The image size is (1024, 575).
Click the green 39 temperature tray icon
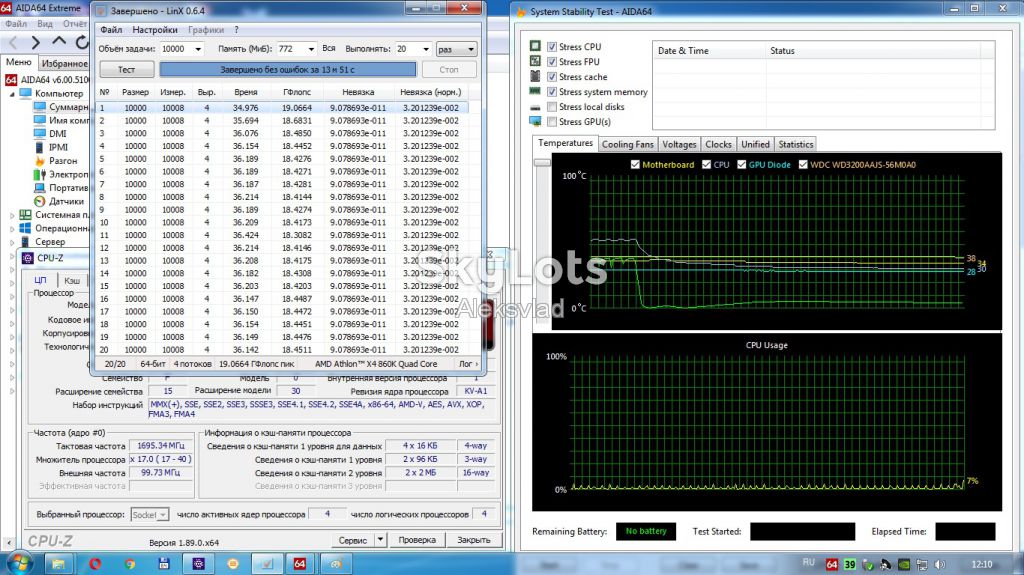(x=850, y=564)
